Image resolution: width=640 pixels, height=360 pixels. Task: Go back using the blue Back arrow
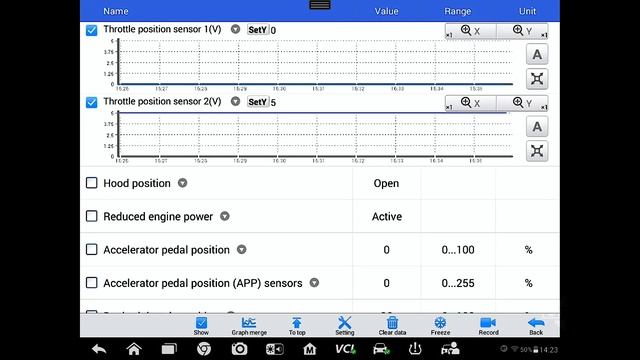pyautogui.click(x=536, y=326)
